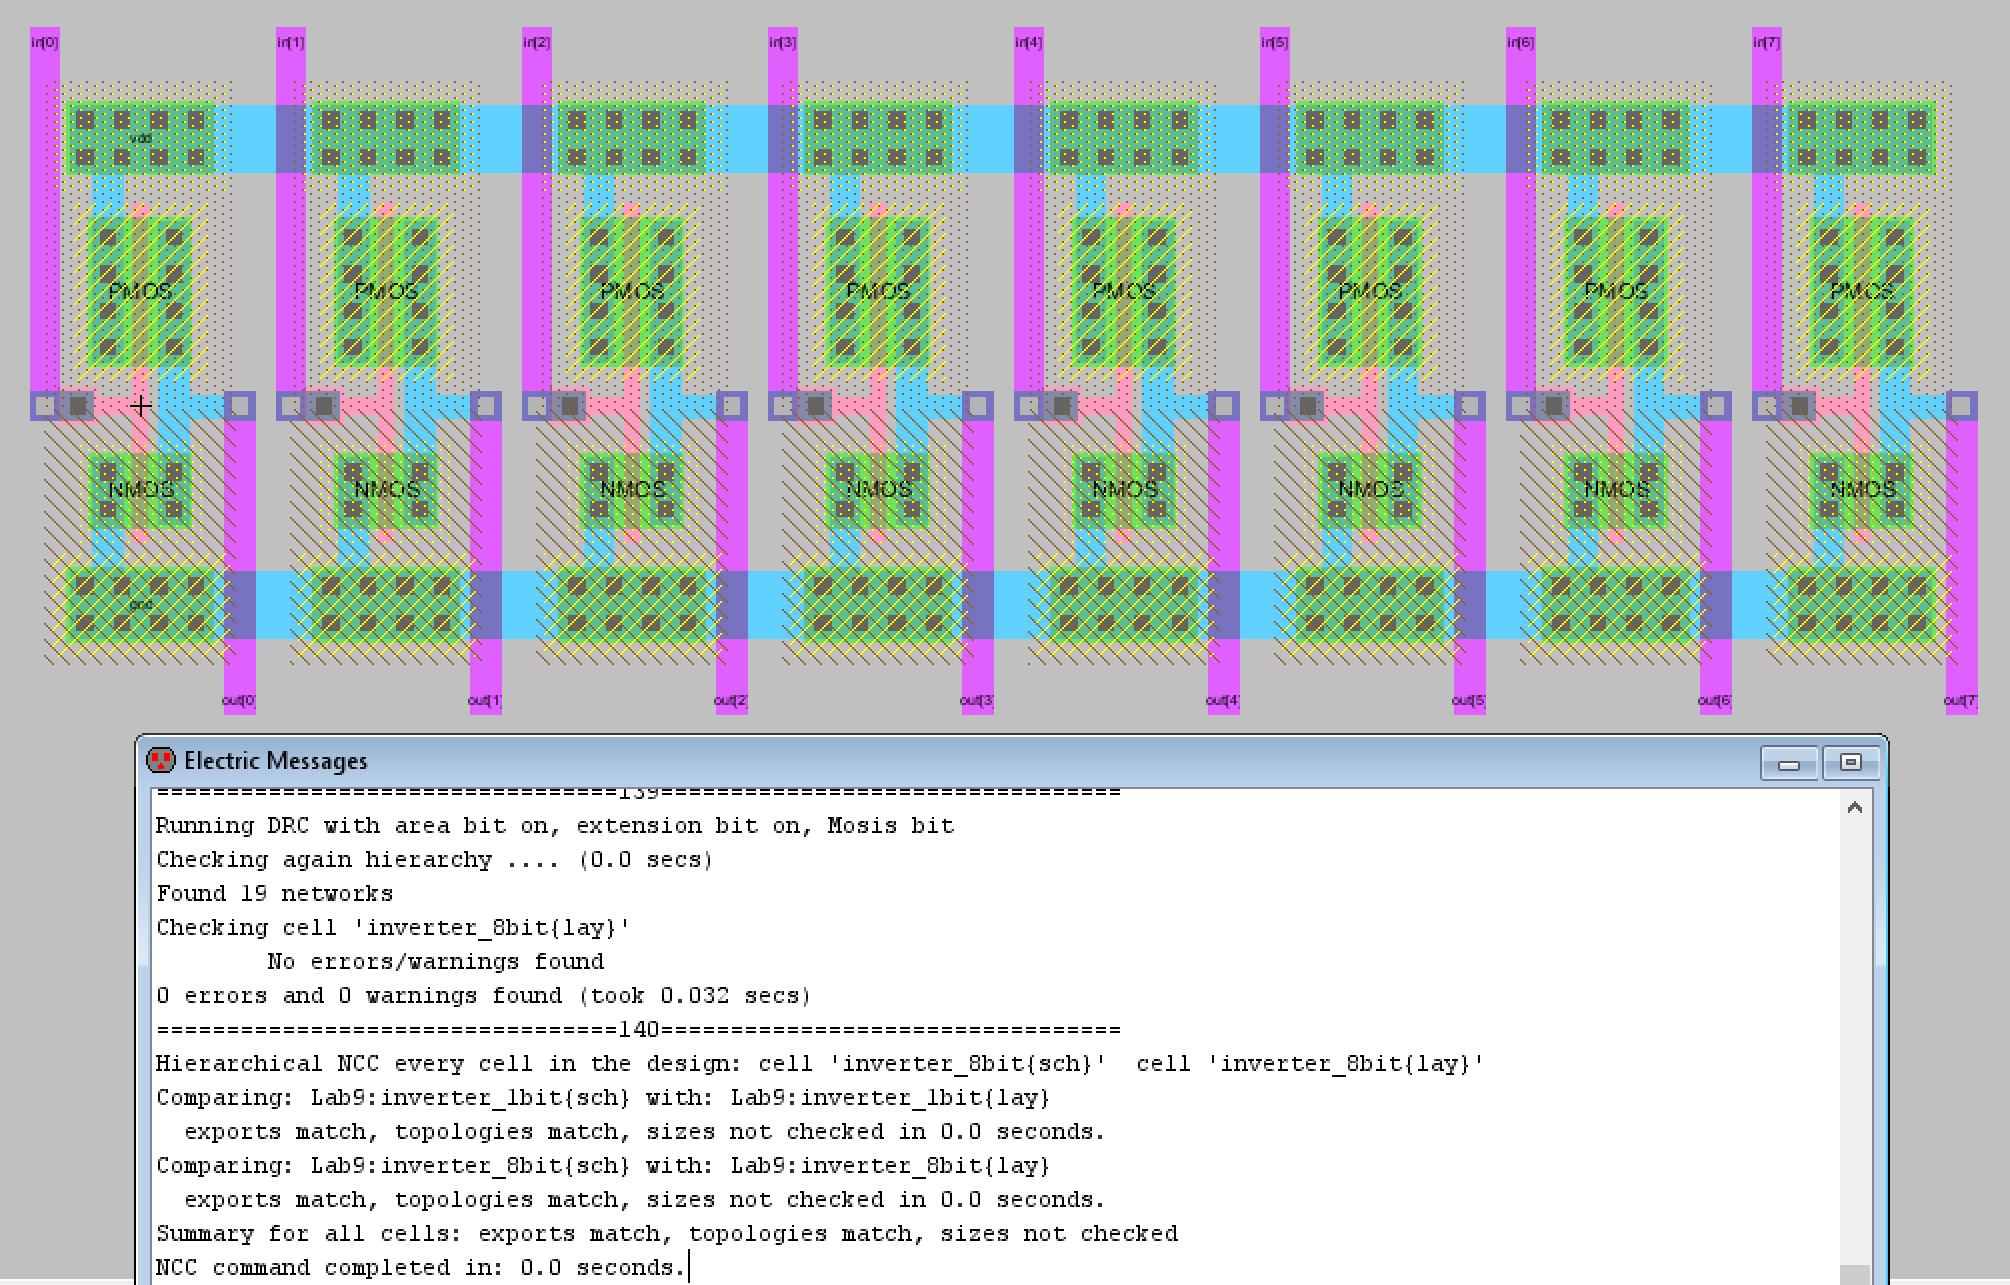The height and width of the screenshot is (1285, 2010).
Task: Select the first NMOS transistor
Action: pyautogui.click(x=140, y=489)
